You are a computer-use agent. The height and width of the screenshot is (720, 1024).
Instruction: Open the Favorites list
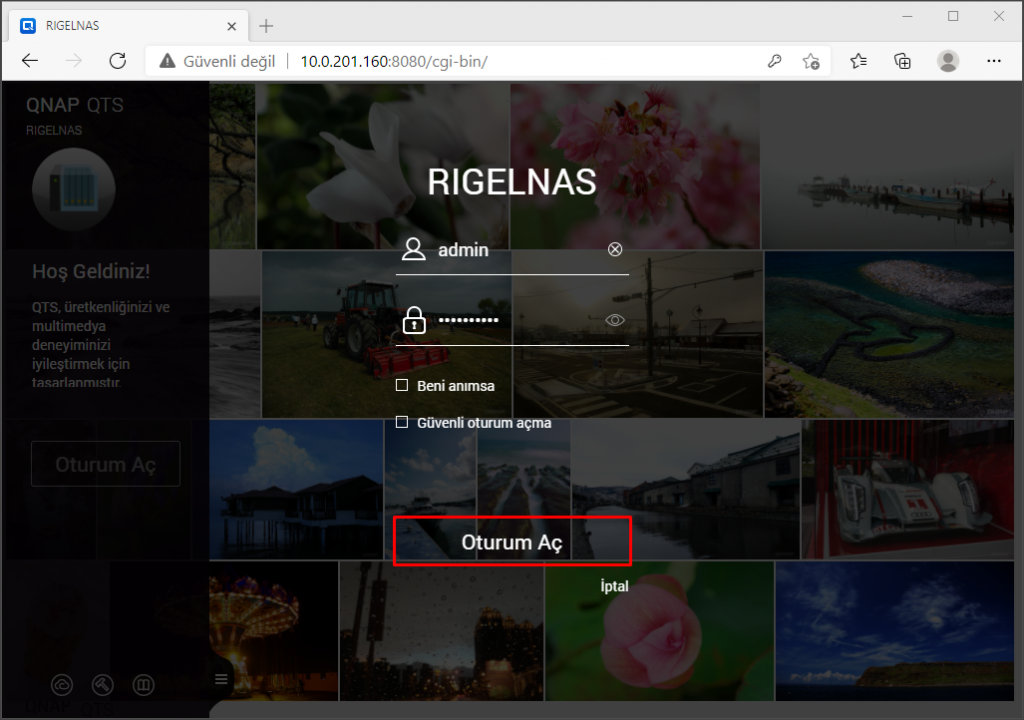click(x=858, y=61)
